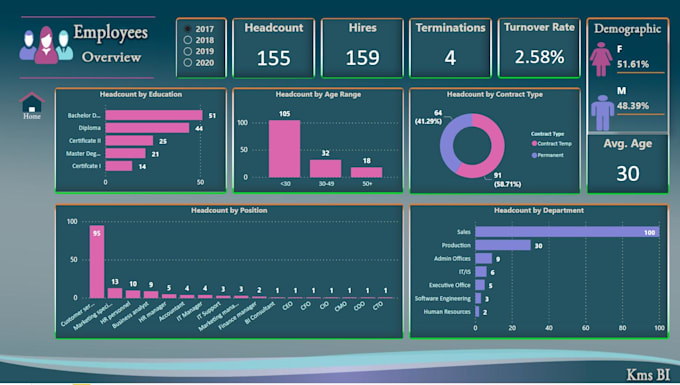The image size is (680, 385).
Task: Click the Headcount by Department chart title
Action: (x=539, y=210)
